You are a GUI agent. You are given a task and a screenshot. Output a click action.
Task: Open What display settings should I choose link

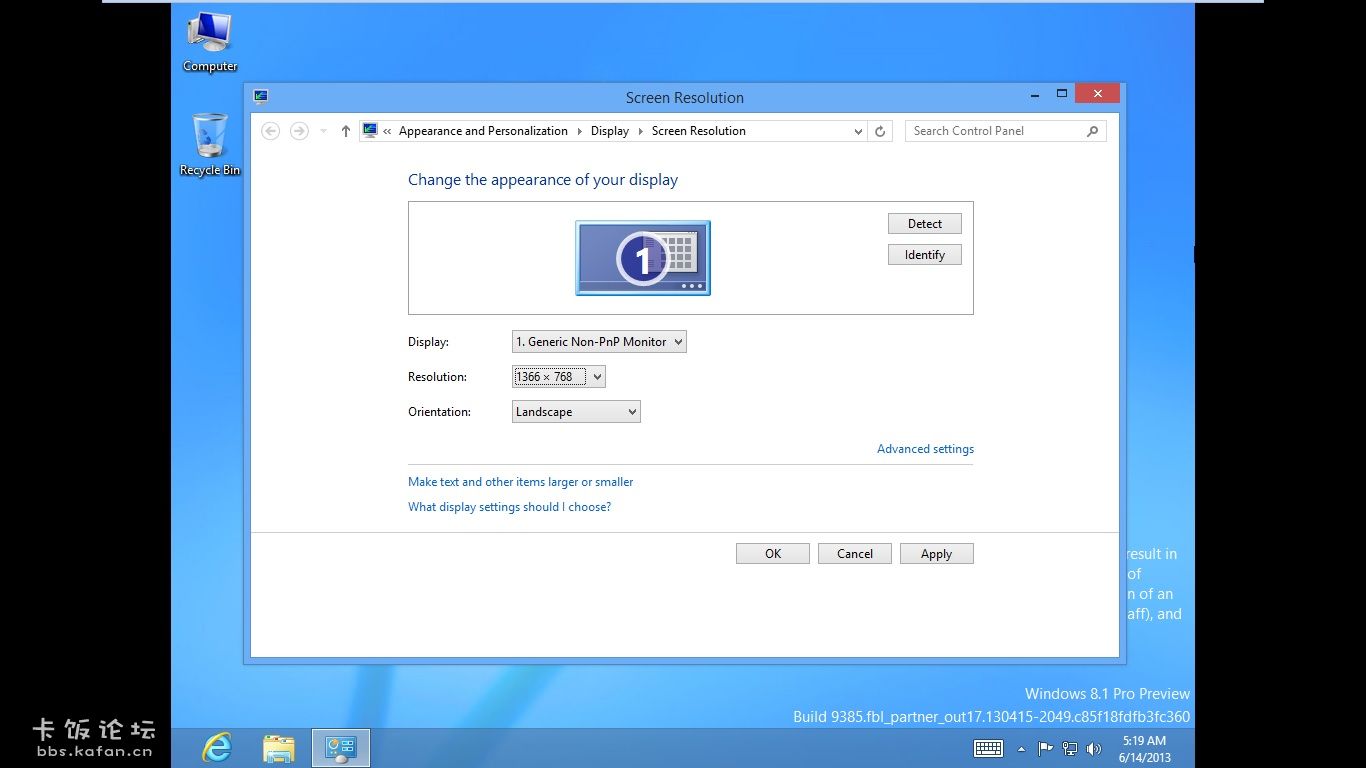click(x=509, y=507)
